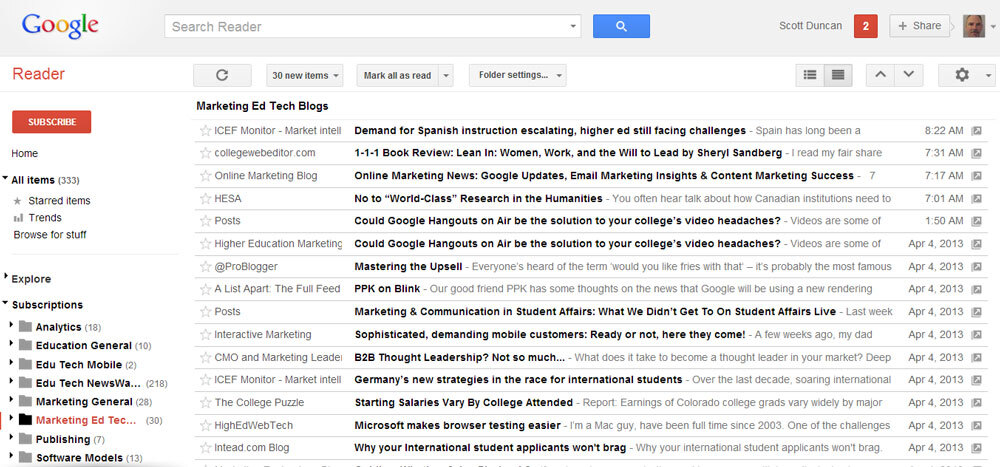Open original icon for Mastering the Upsell row
Image resolution: width=1000 pixels, height=467 pixels.
(x=976, y=267)
